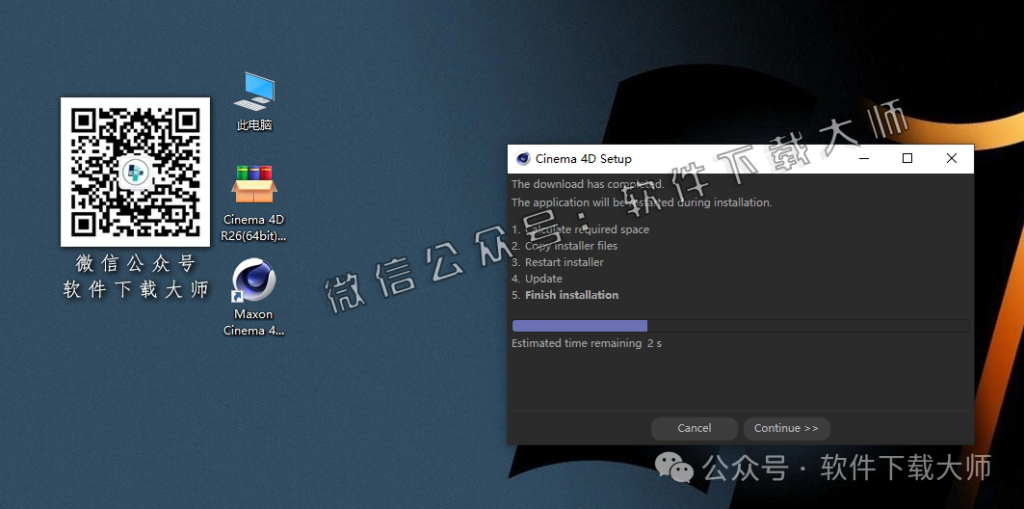Select the Maxon Cinema 4D shortcut icon
Screen dimensions: 1024x509
254,281
